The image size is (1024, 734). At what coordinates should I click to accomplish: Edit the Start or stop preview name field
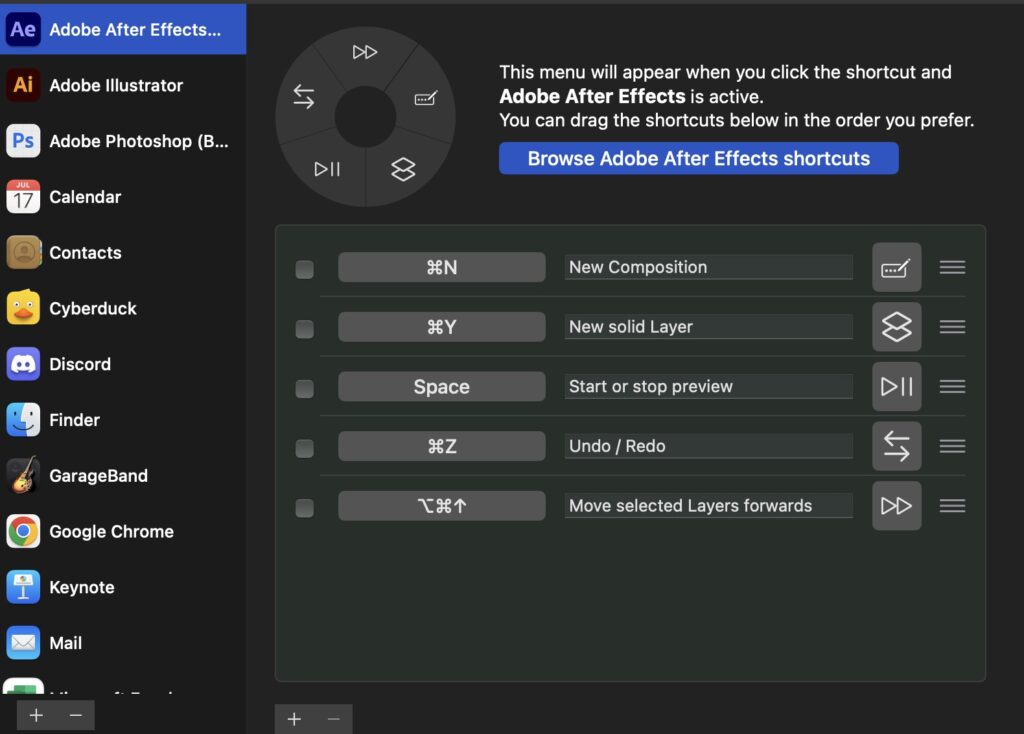(709, 387)
